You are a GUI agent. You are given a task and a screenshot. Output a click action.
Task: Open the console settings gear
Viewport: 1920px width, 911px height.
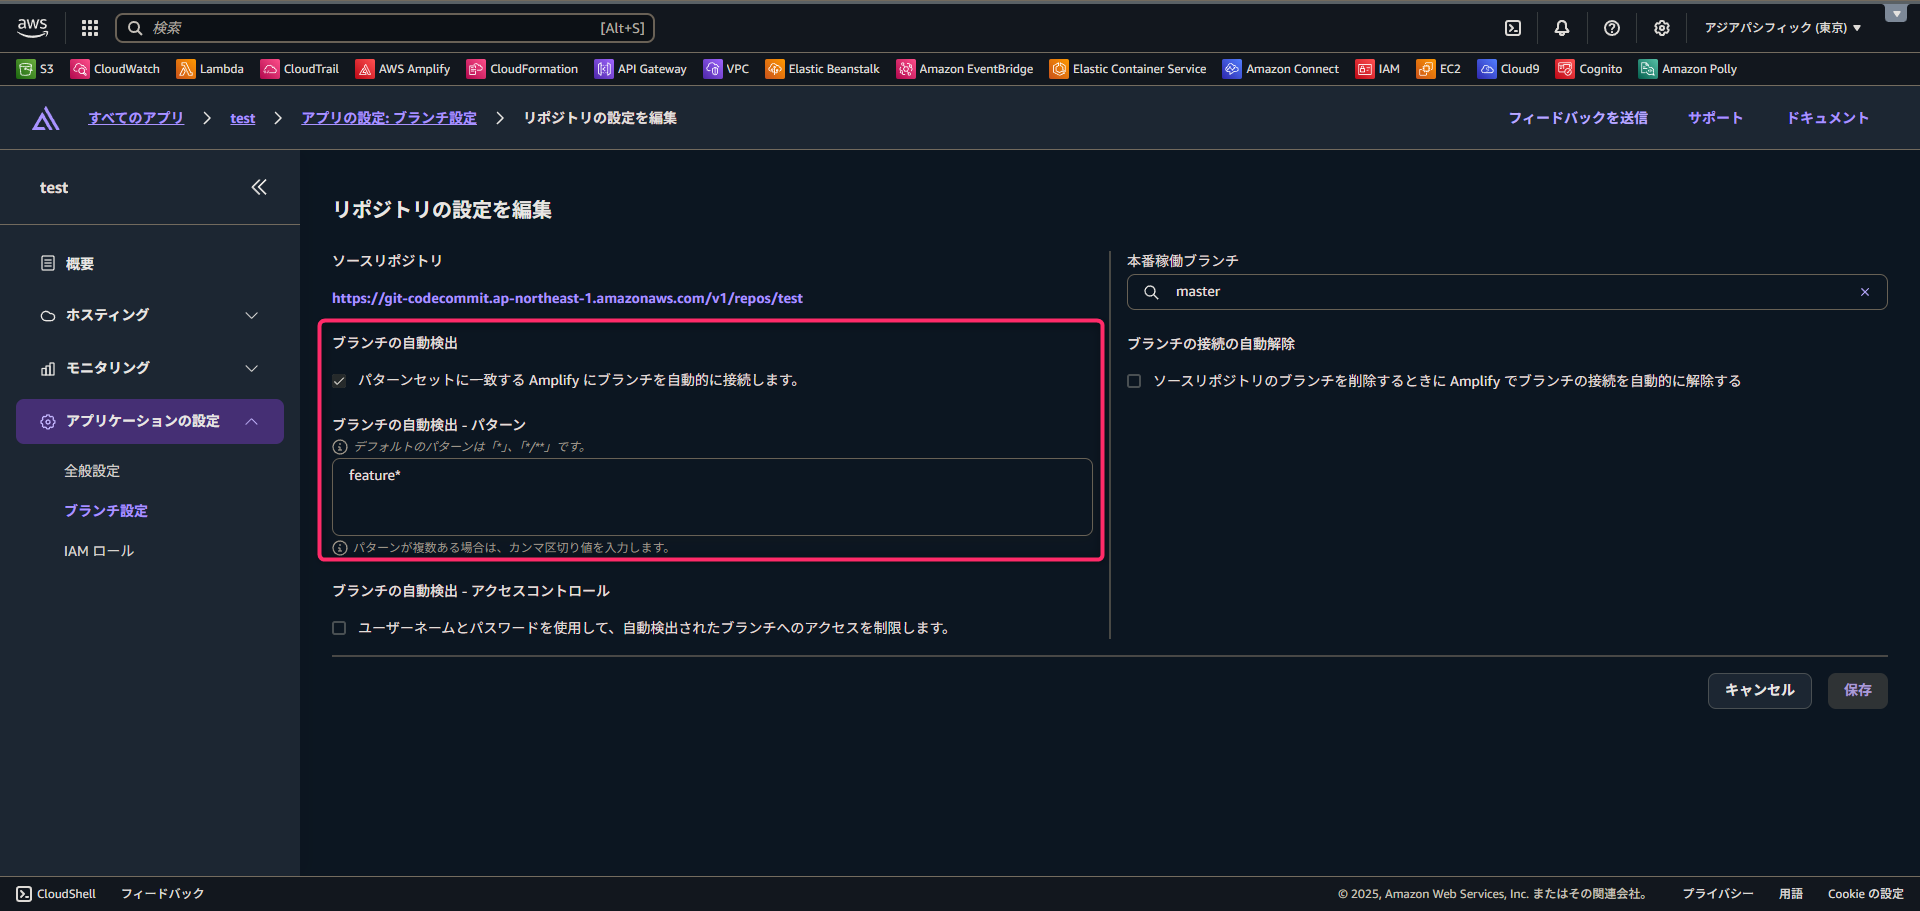1662,28
